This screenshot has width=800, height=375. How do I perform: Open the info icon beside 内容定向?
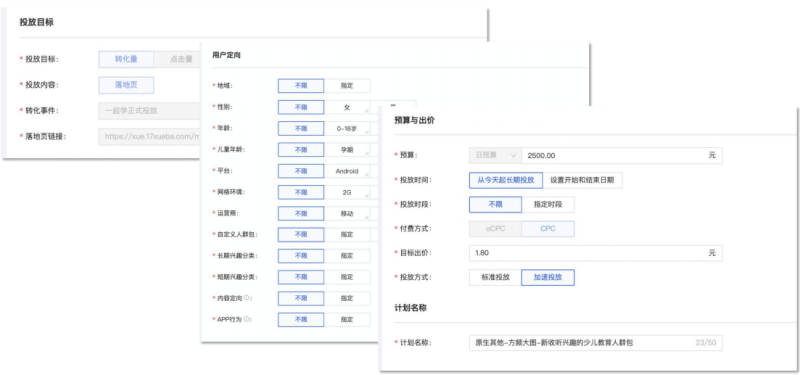(246, 298)
